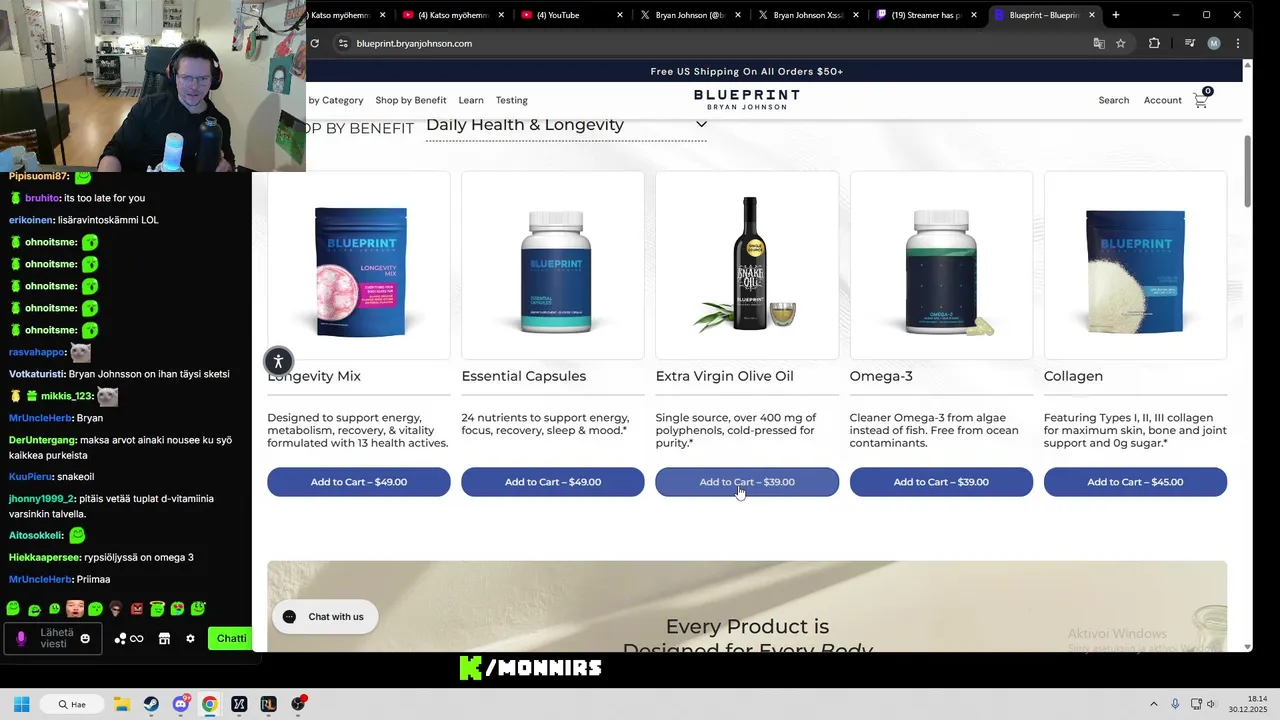Image resolution: width=1280 pixels, height=720 pixels.
Task: Click the Omega-3 product title
Action: click(x=881, y=376)
